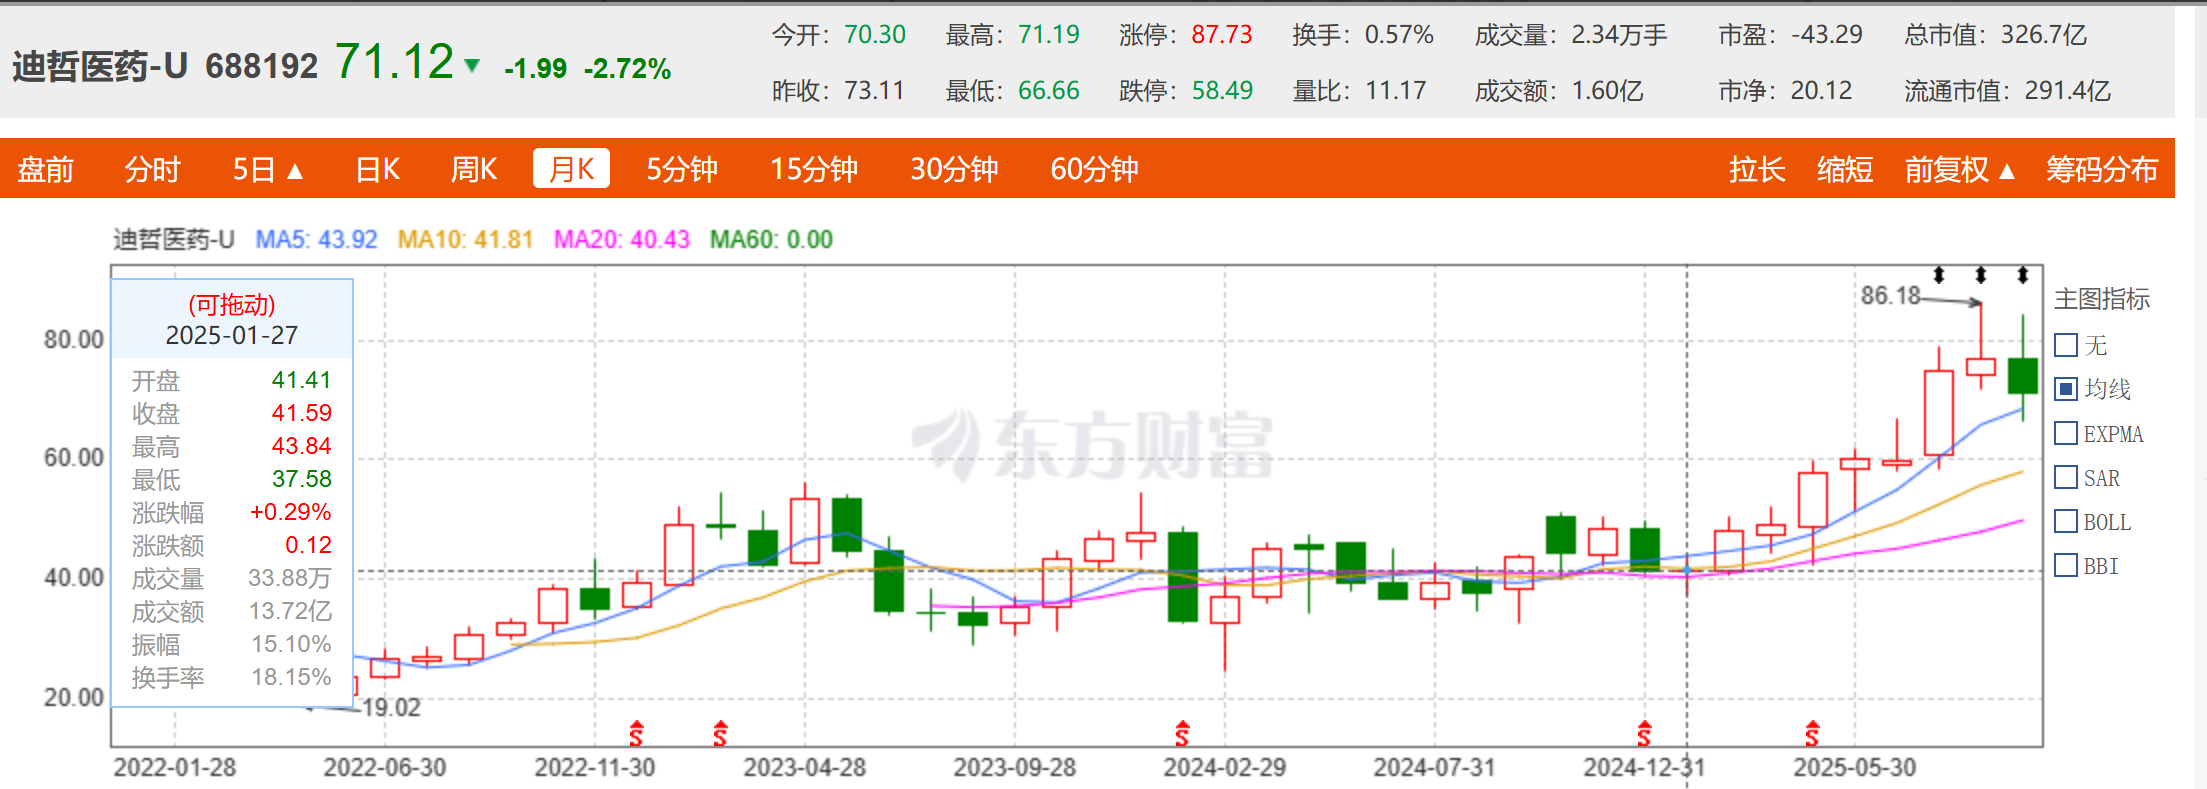Viewport: 2207px width, 789px height.
Task: Click the S marker nearest the 2022-11-30 label
Action: (x=636, y=734)
